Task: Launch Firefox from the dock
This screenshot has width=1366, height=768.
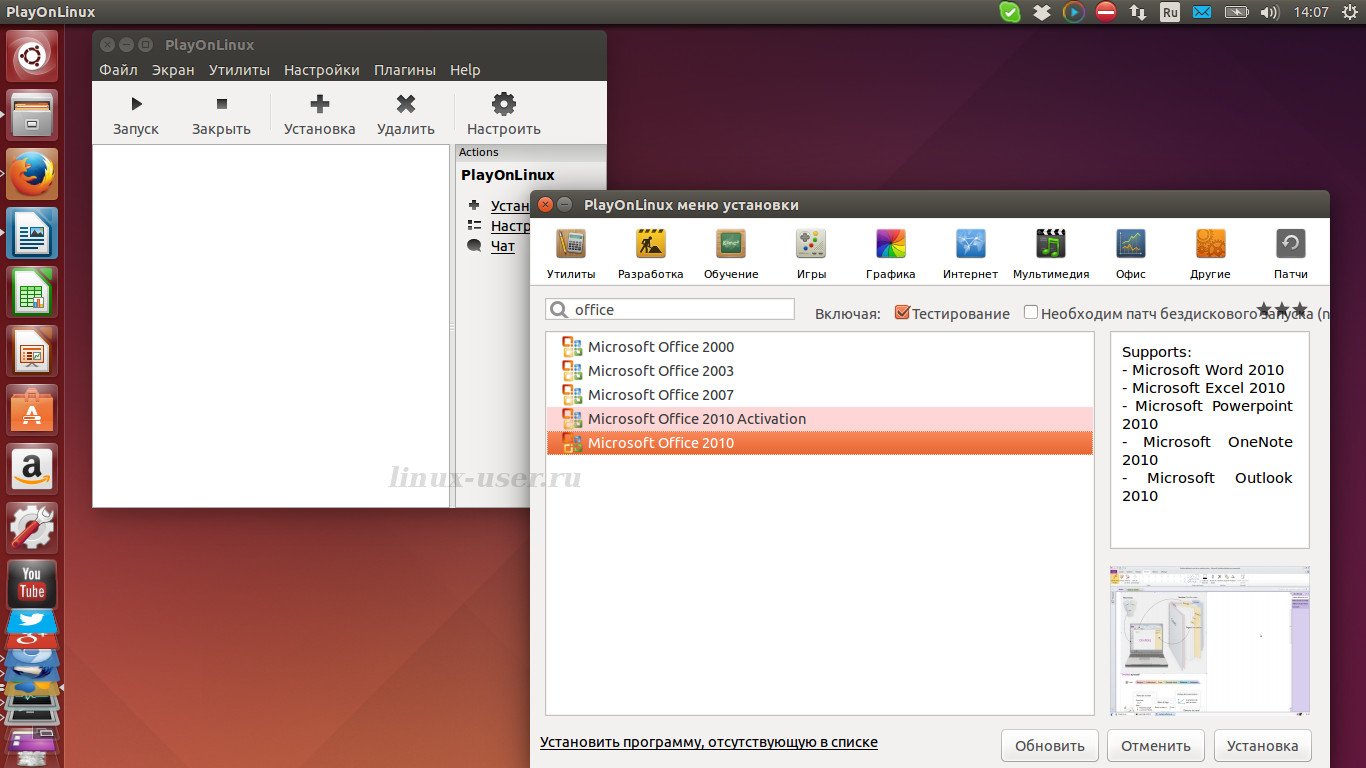Action: coord(32,174)
